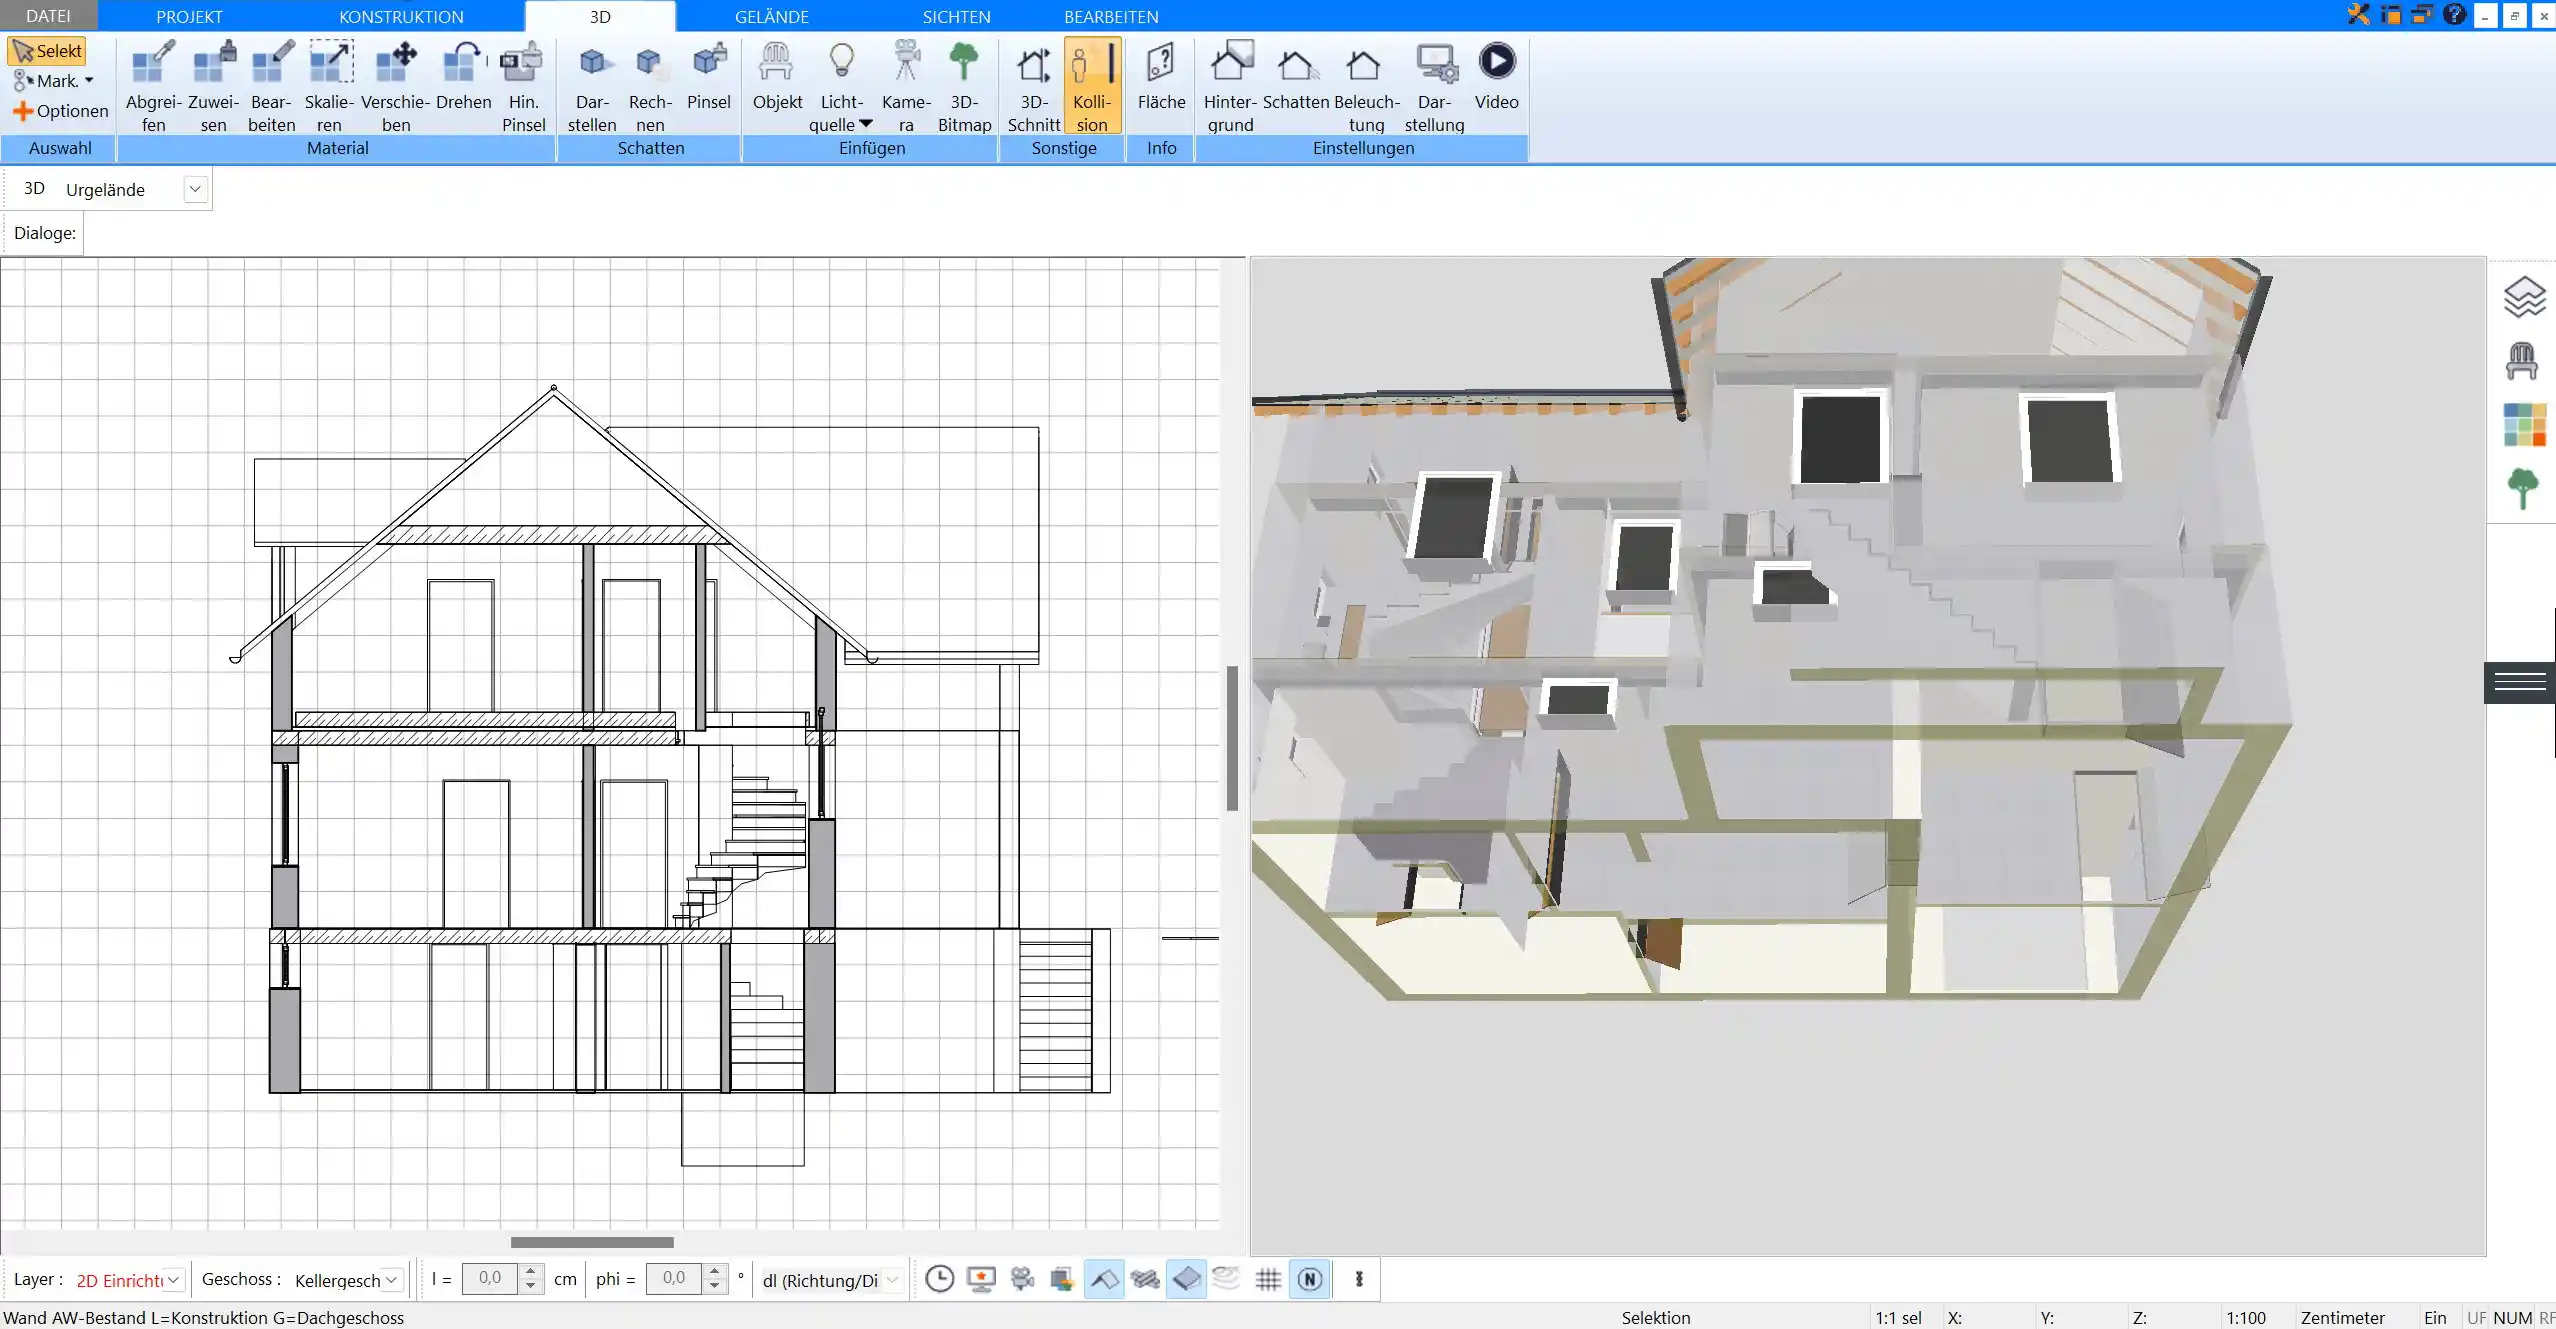Open the 3D-Schnitt tool
The image size is (2556, 1329).
(x=1033, y=86)
